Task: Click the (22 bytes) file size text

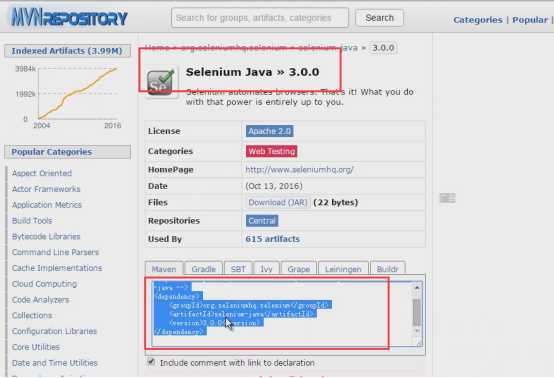Action: point(336,202)
